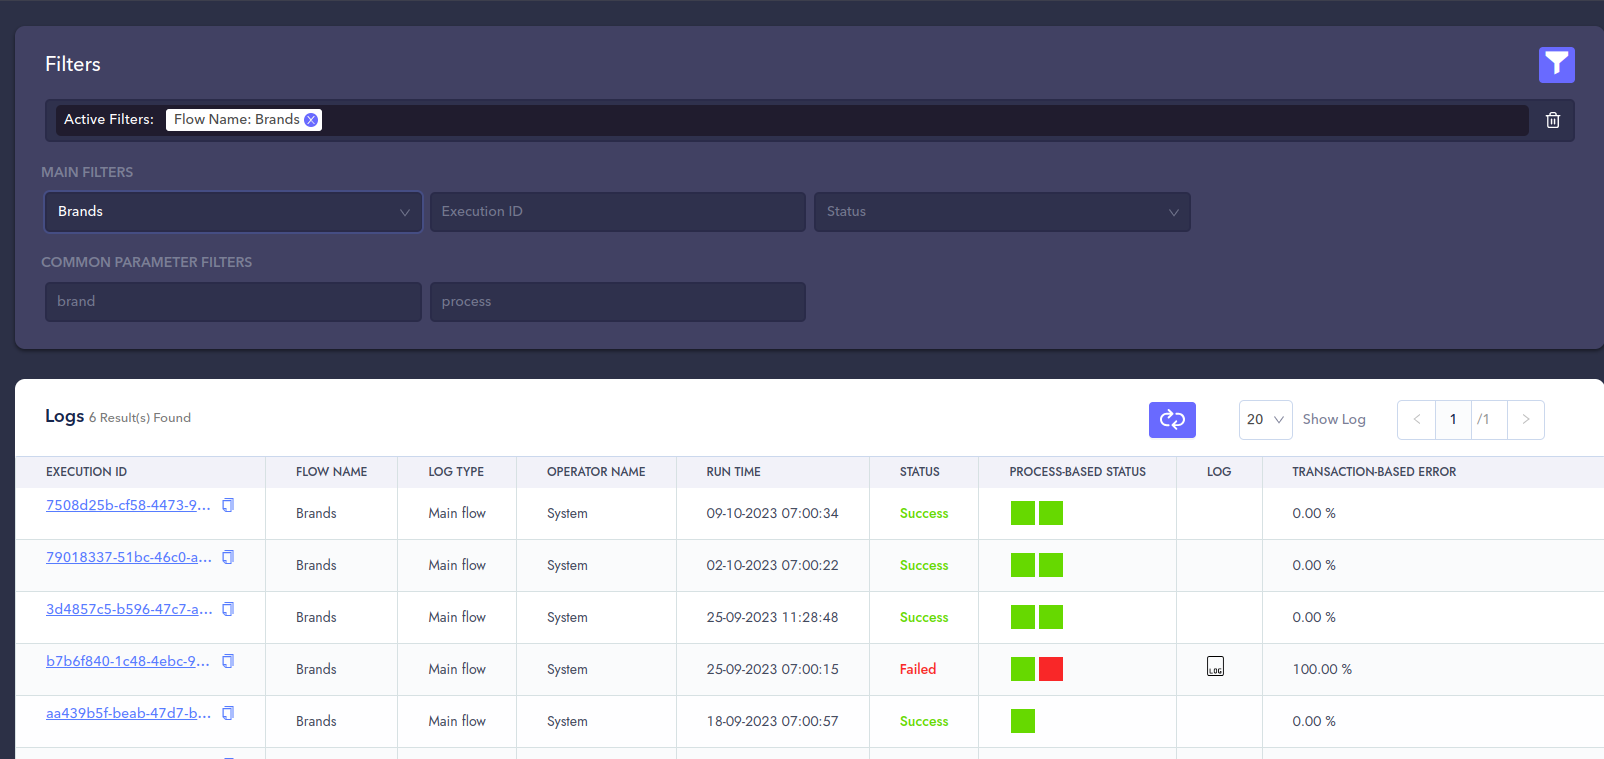The height and width of the screenshot is (759, 1604).
Task: Open execution link 7508d25b-cf58-4473
Action: click(x=128, y=505)
